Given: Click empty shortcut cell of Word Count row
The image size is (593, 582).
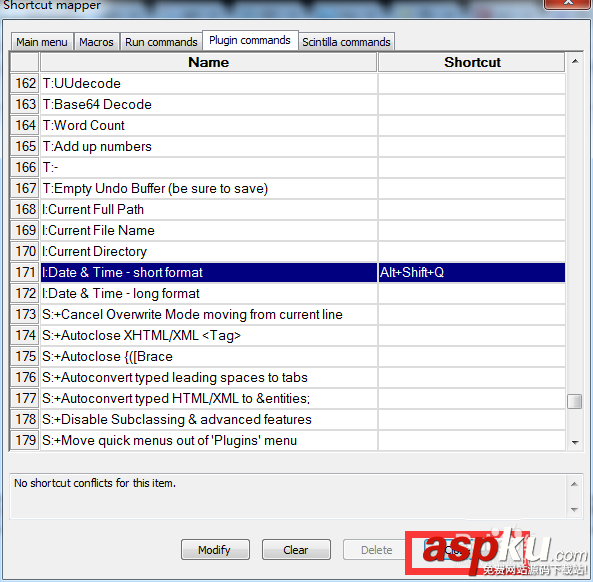Looking at the screenshot, I should coord(472,126).
